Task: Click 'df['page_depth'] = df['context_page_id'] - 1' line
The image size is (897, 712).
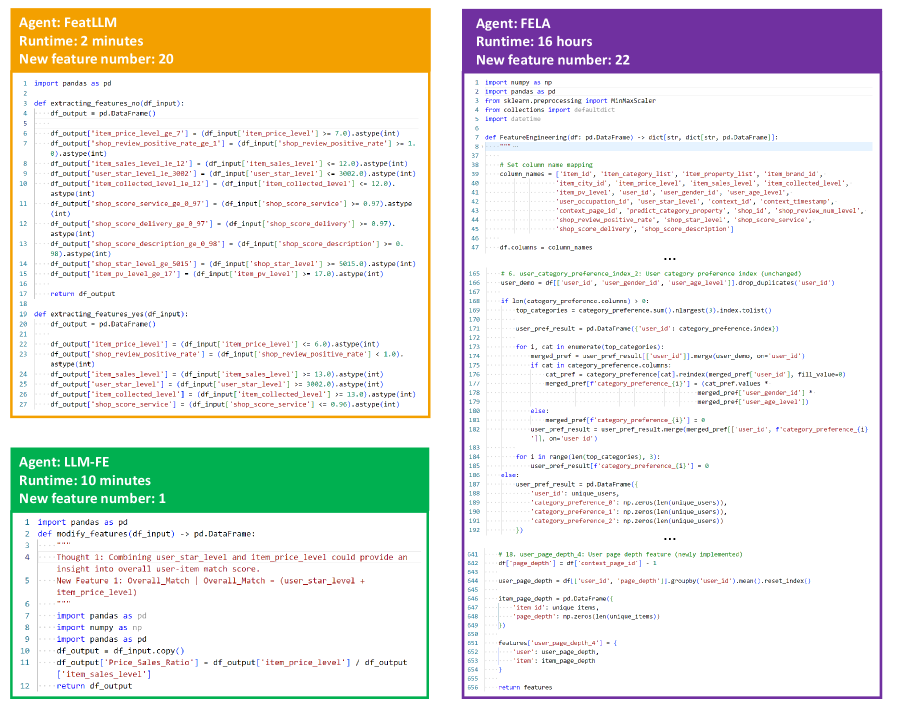Action: point(577,563)
